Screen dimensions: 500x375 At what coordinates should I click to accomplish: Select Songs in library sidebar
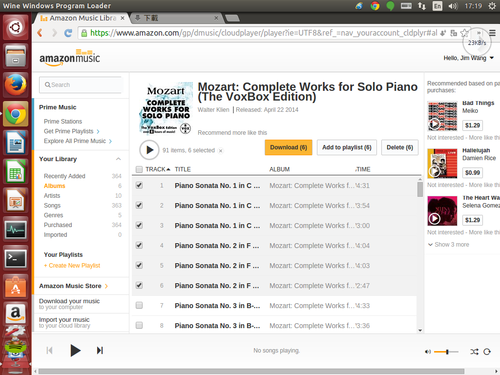click(52, 205)
